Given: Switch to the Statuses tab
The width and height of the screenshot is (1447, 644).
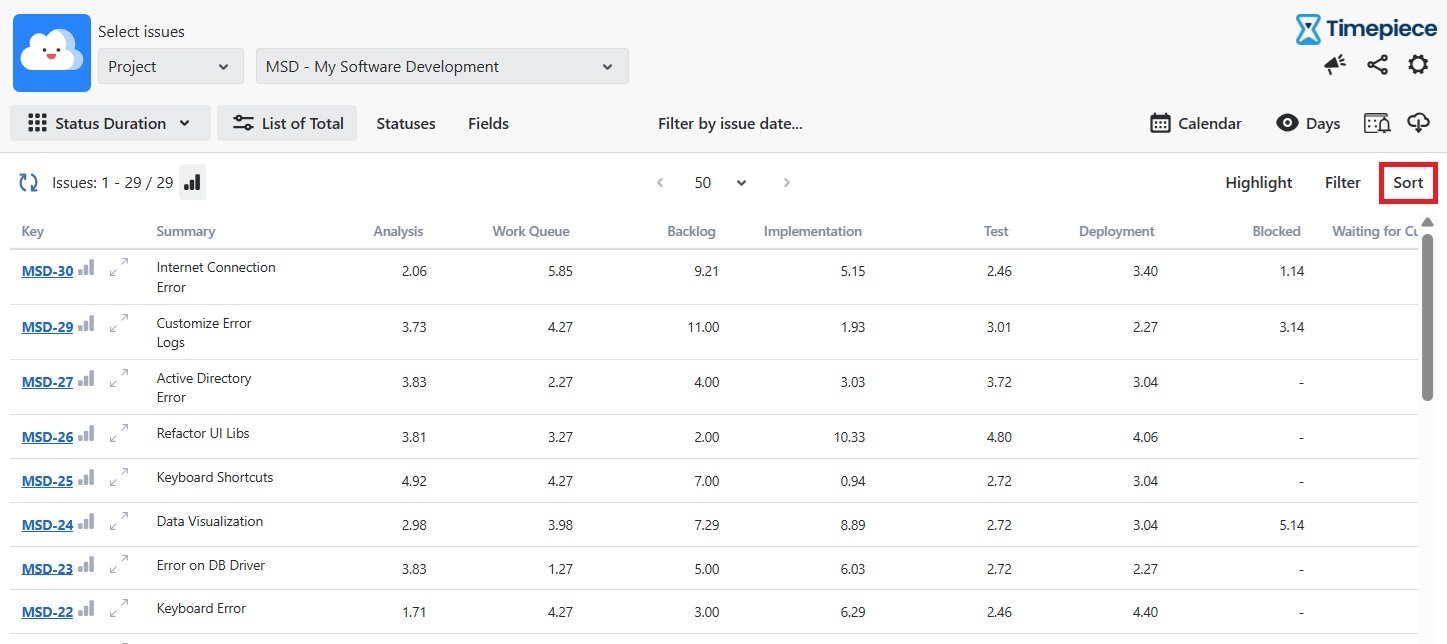Looking at the screenshot, I should [406, 124].
